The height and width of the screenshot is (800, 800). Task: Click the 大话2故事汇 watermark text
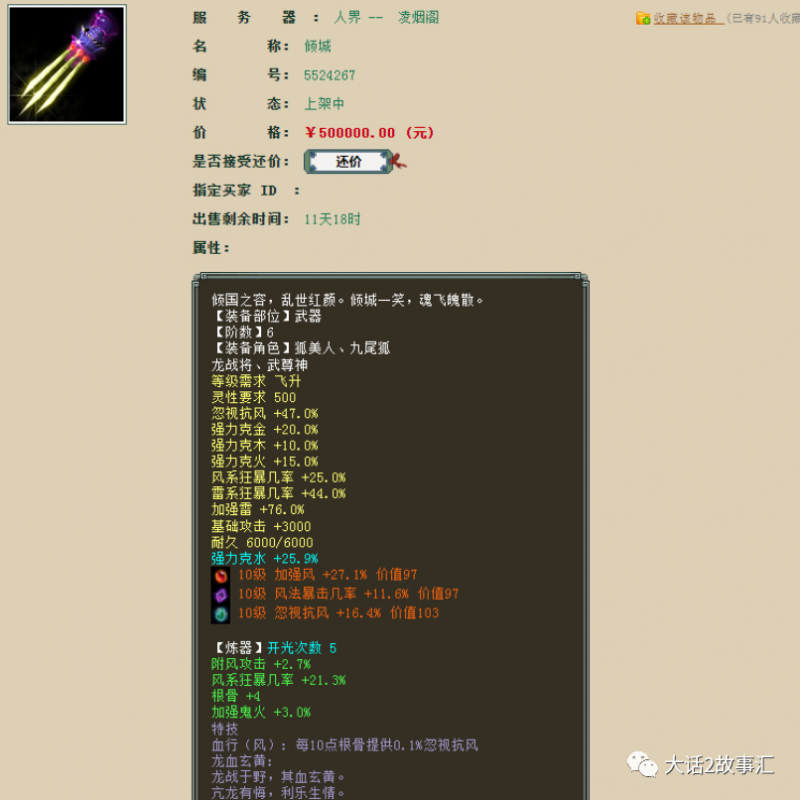(x=720, y=765)
